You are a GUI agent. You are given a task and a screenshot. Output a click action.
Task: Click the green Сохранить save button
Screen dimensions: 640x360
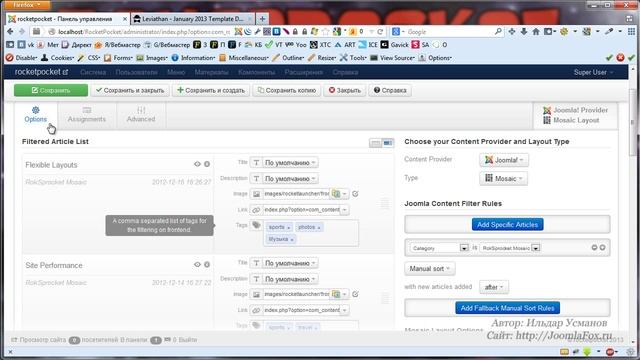(51, 90)
